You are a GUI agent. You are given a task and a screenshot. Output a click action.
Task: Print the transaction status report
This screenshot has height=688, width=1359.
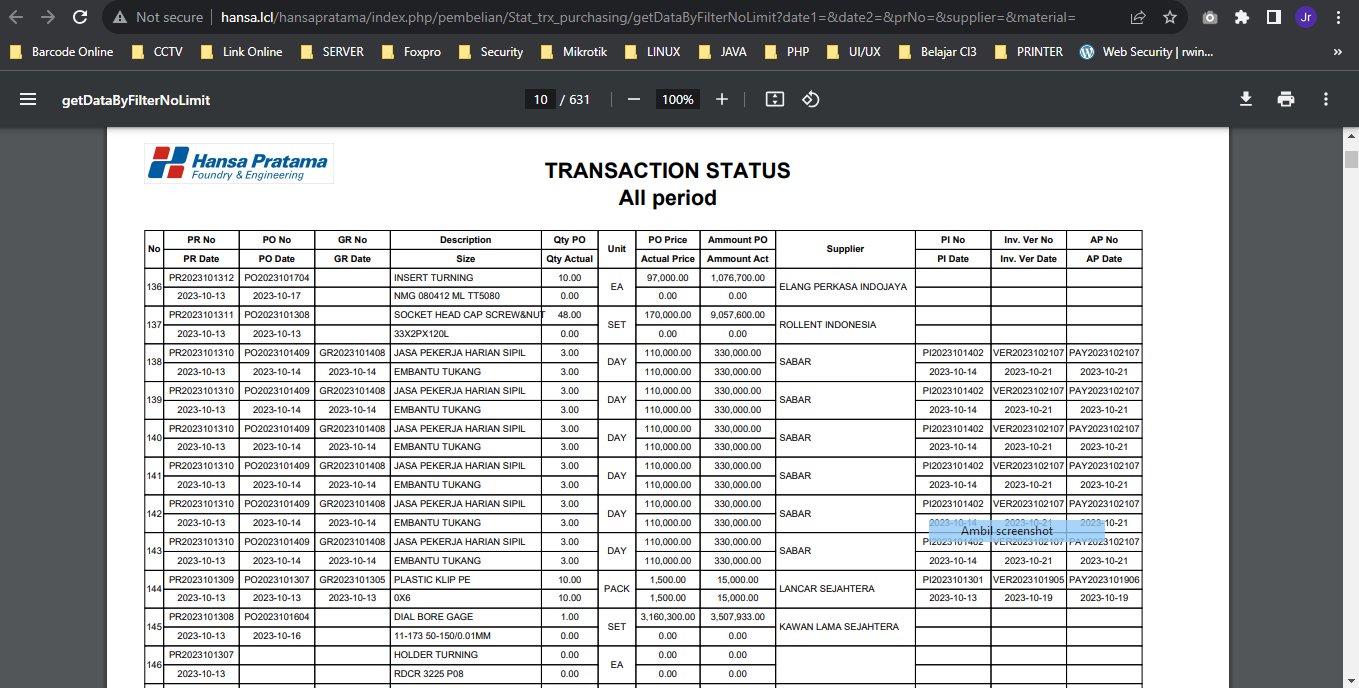(1286, 99)
